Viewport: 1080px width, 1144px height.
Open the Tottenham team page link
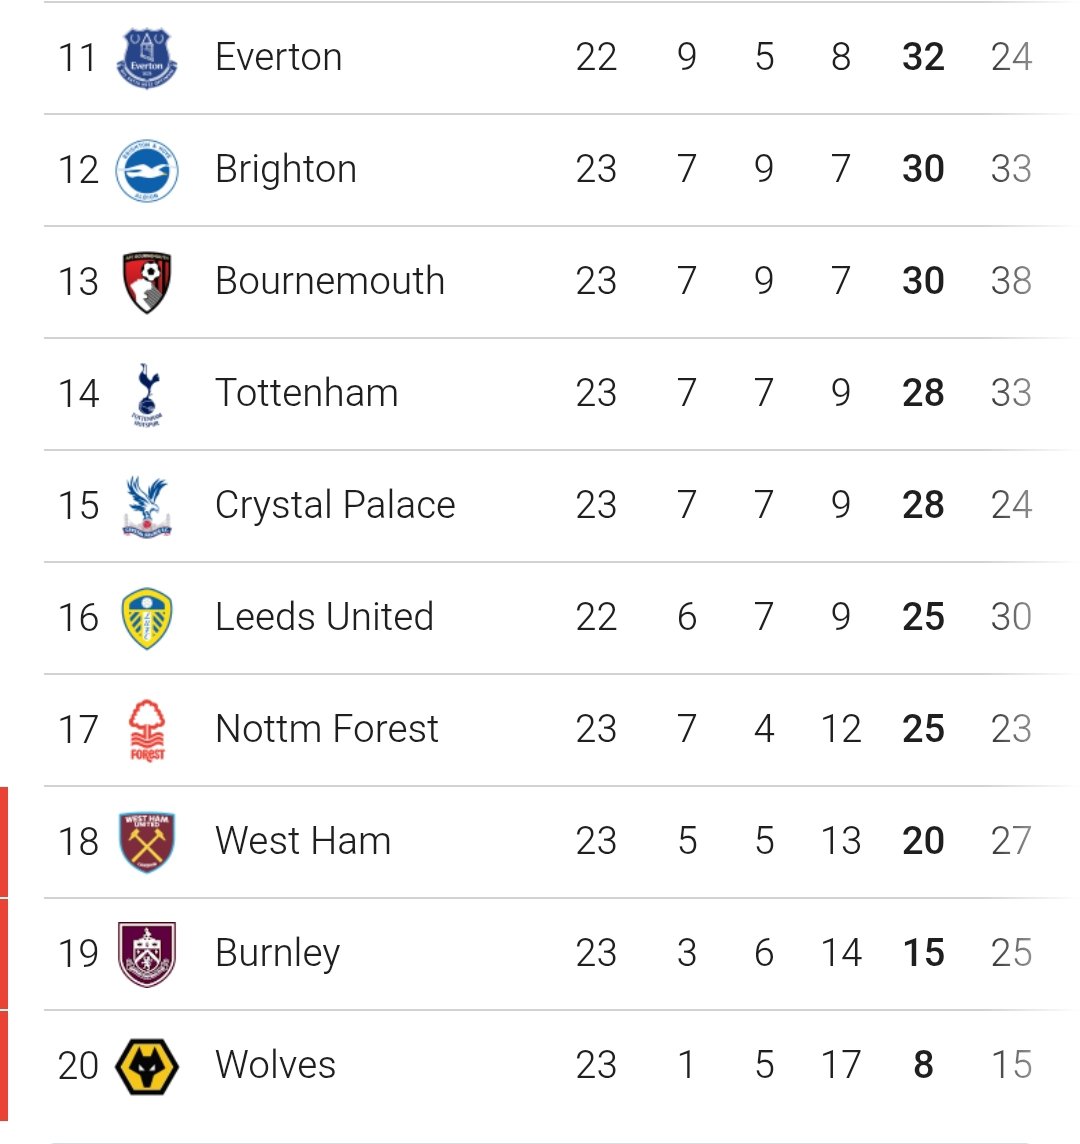(x=307, y=394)
